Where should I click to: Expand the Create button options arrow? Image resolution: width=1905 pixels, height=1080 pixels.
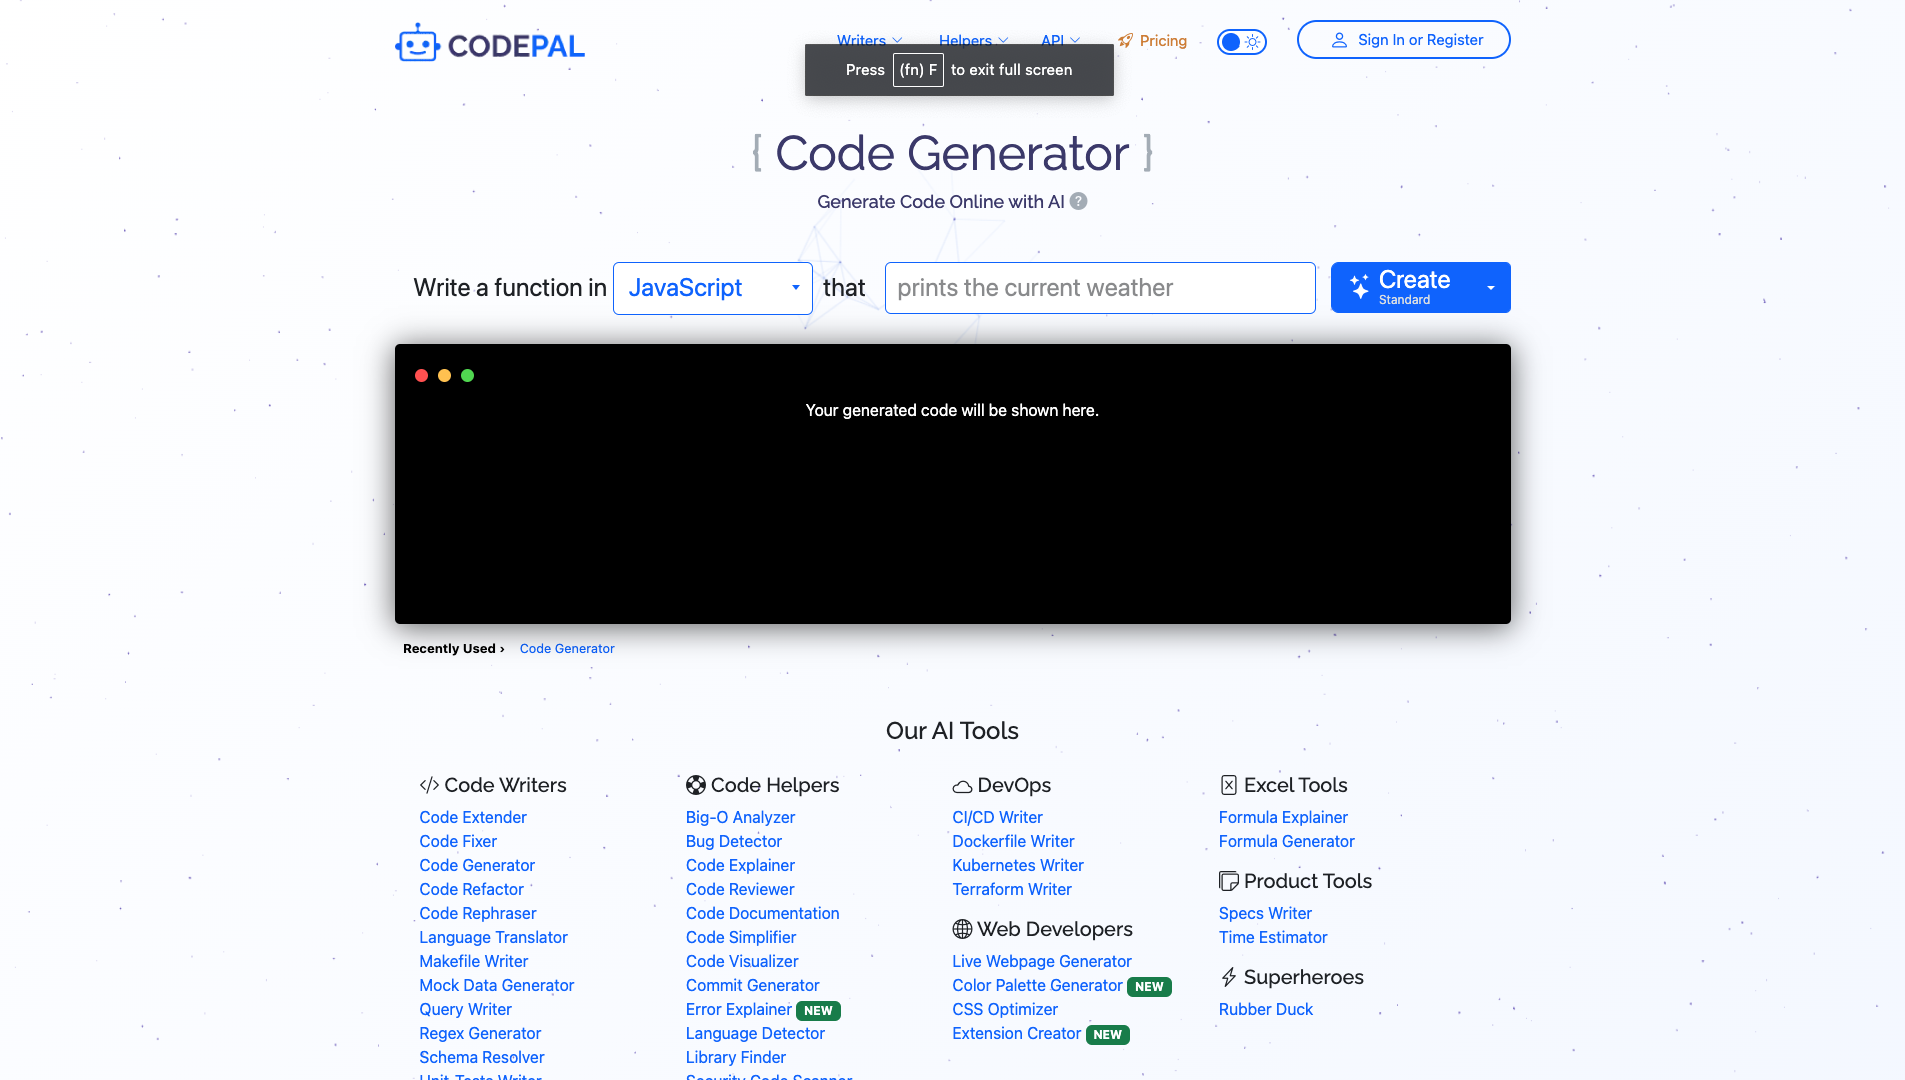pos(1490,288)
